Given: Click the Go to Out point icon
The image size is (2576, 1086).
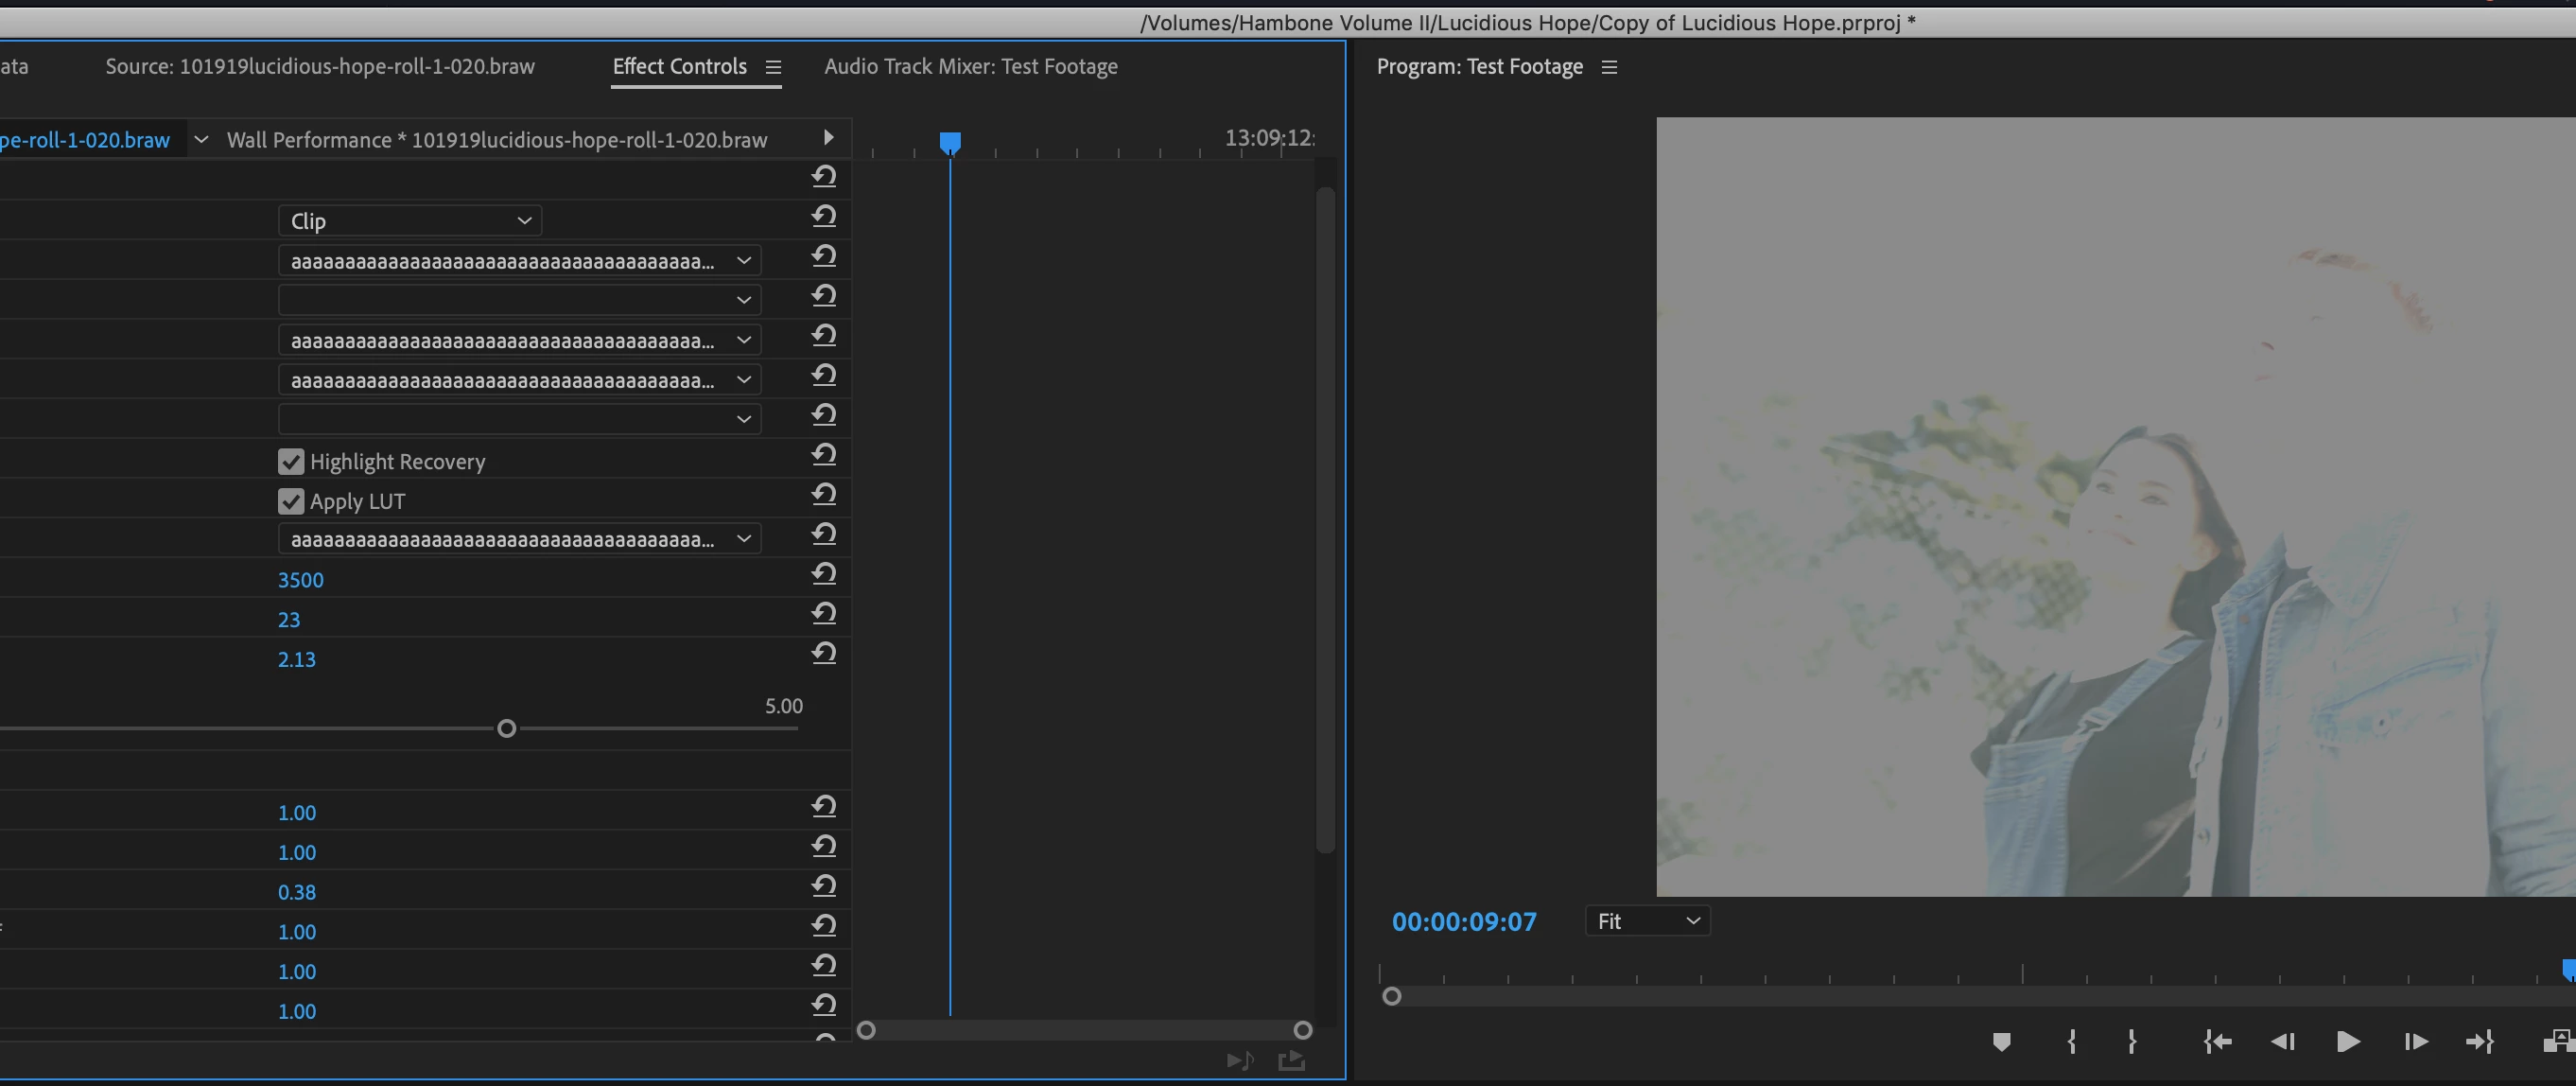Looking at the screenshot, I should click(x=2479, y=1042).
